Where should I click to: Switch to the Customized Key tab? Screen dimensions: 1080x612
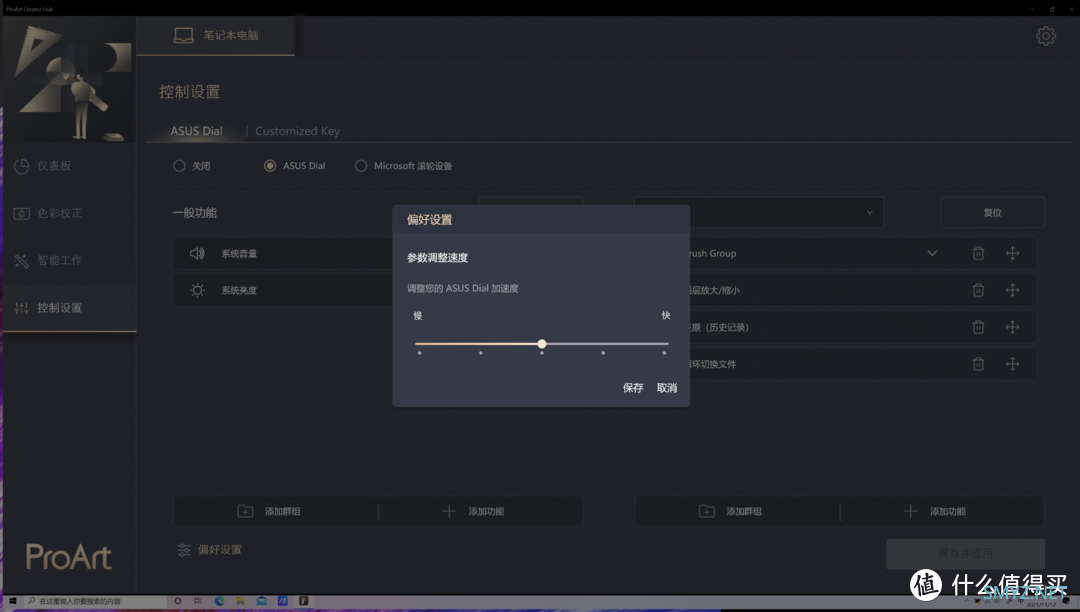click(x=298, y=131)
